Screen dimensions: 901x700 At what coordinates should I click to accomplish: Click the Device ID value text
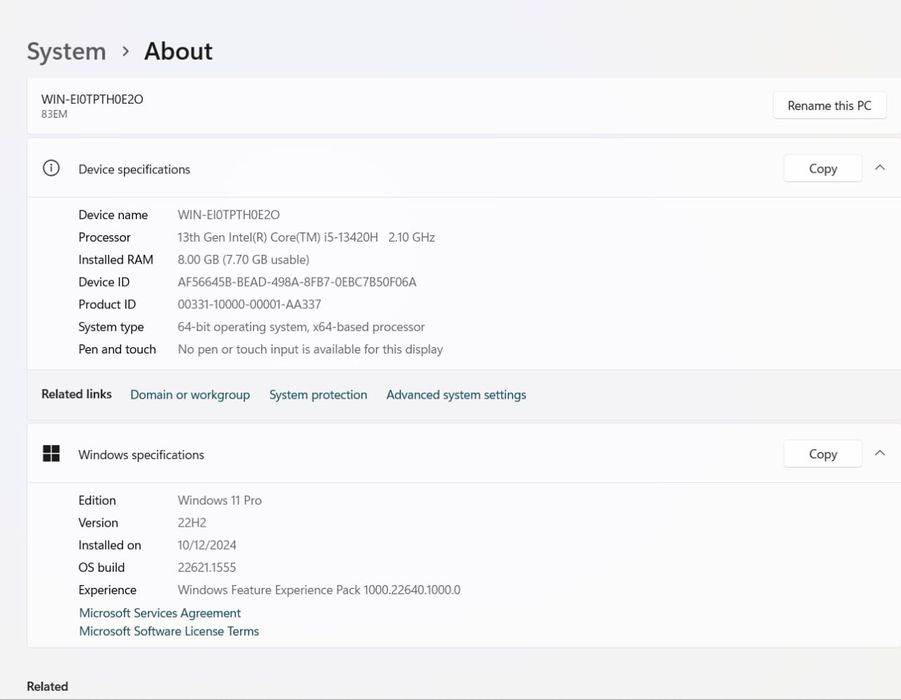pos(297,282)
